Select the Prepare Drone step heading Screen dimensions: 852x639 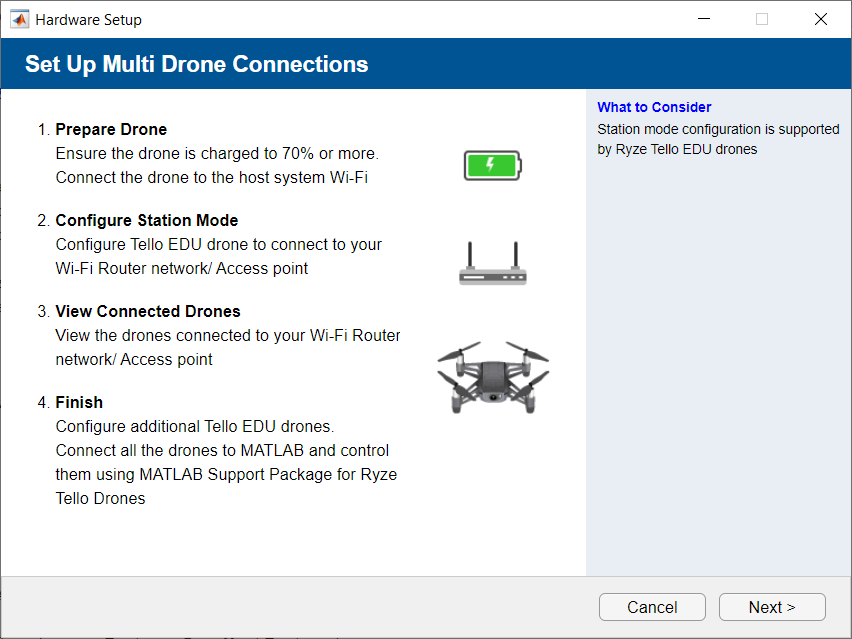111,129
